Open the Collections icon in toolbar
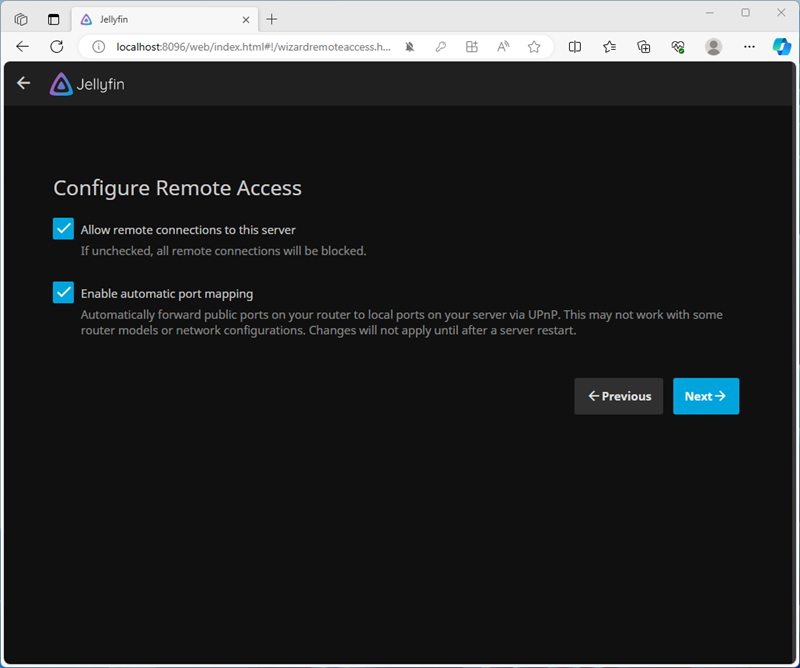 [x=644, y=47]
